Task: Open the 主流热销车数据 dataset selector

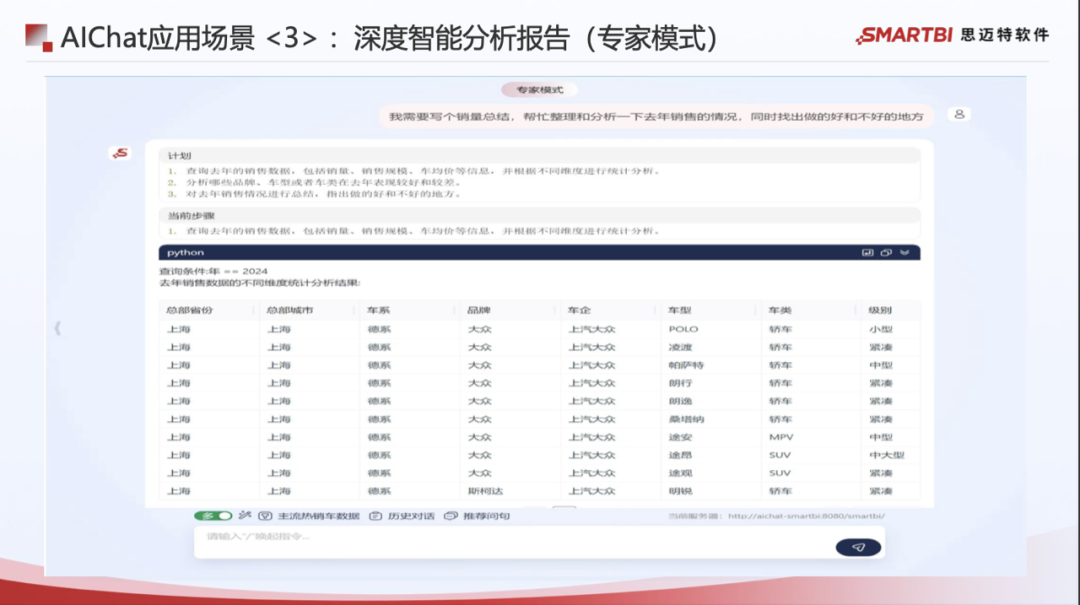Action: click(309, 516)
